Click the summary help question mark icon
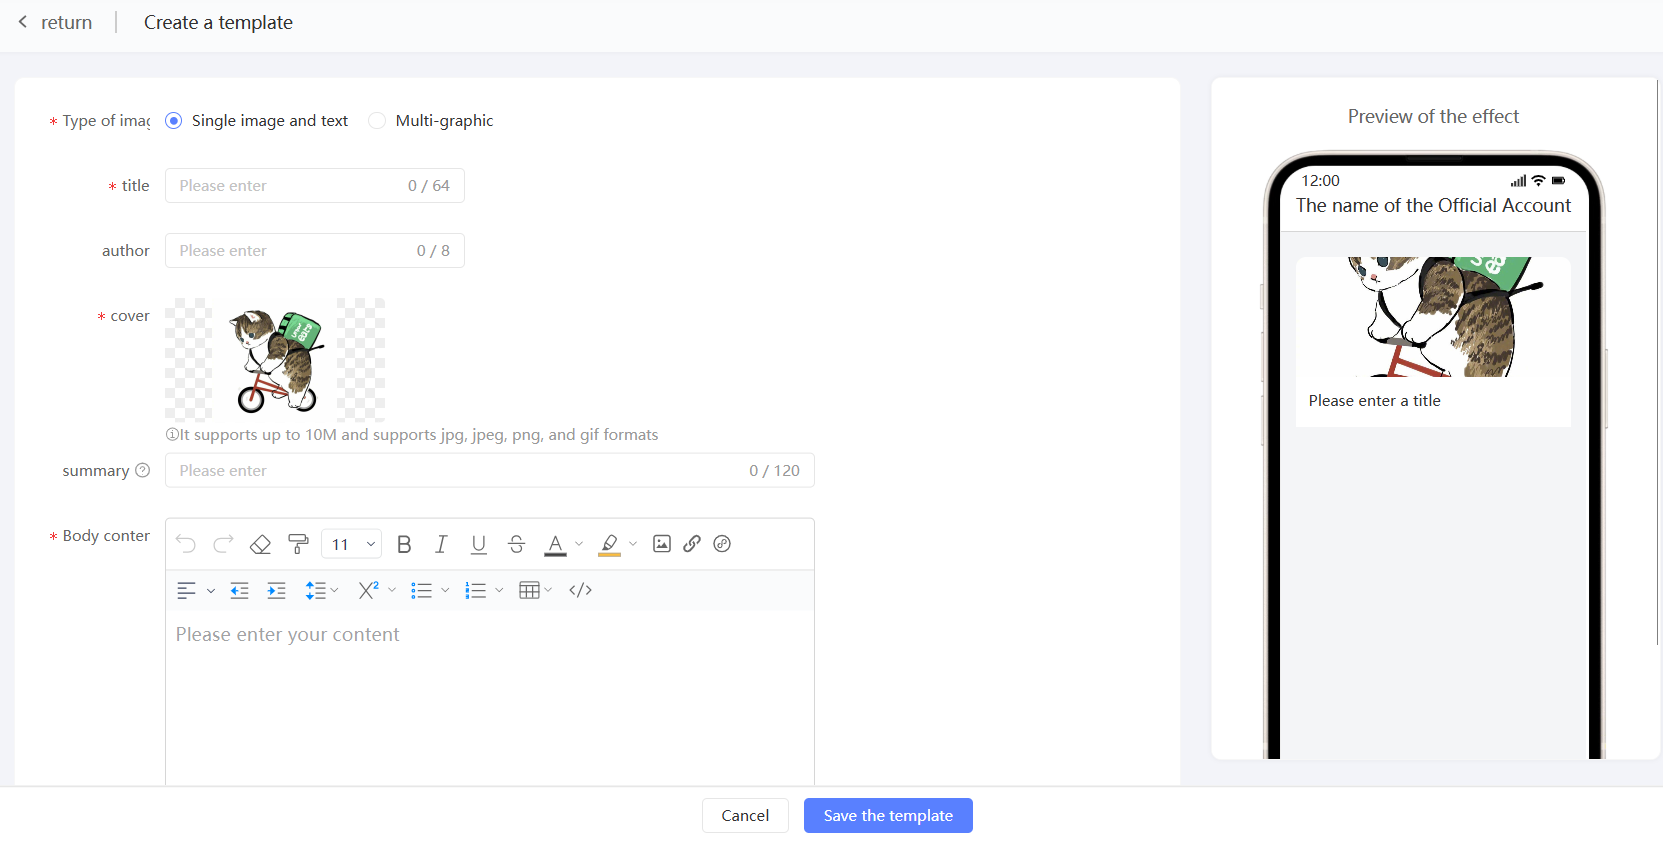1663x841 pixels. (x=142, y=470)
